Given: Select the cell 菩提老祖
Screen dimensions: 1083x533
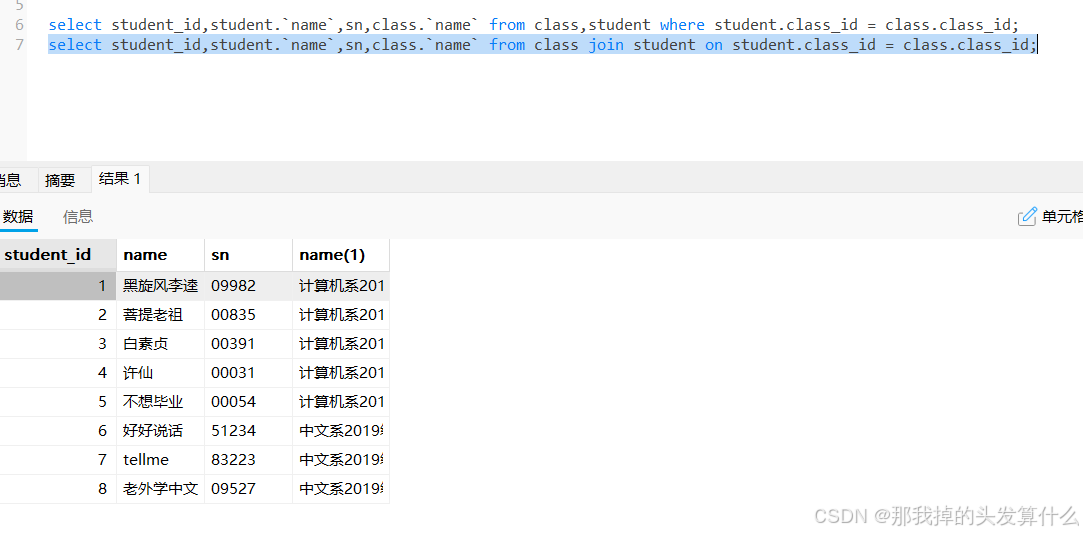Looking at the screenshot, I should [160, 315].
